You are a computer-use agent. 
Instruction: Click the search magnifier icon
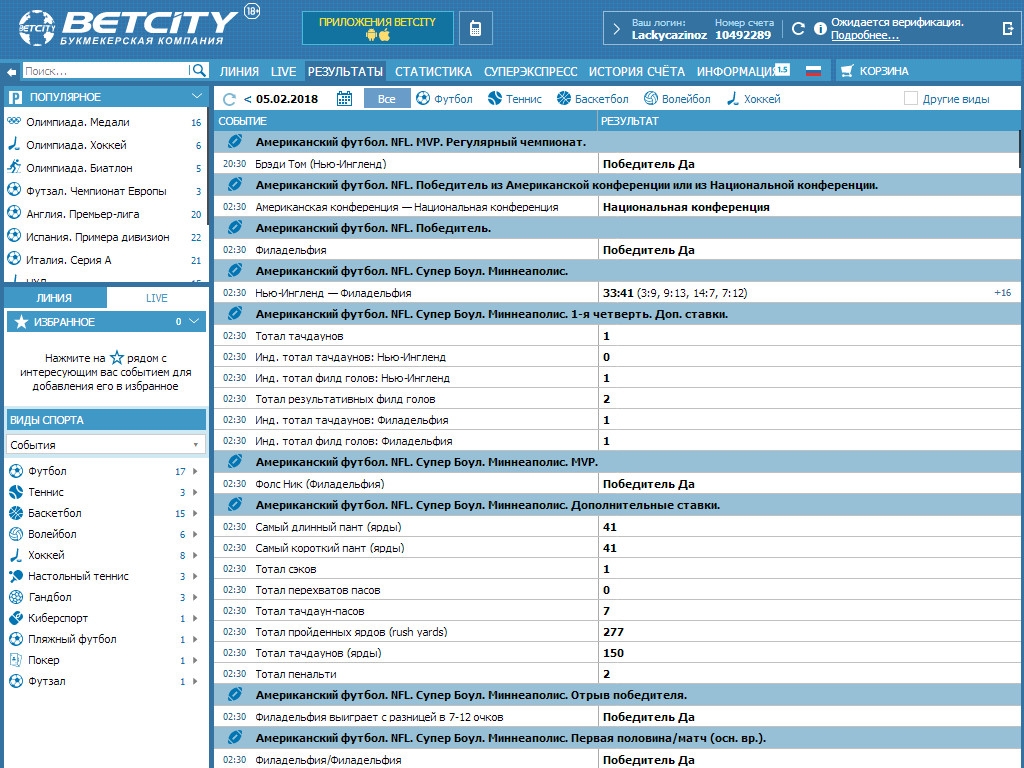pyautogui.click(x=199, y=71)
